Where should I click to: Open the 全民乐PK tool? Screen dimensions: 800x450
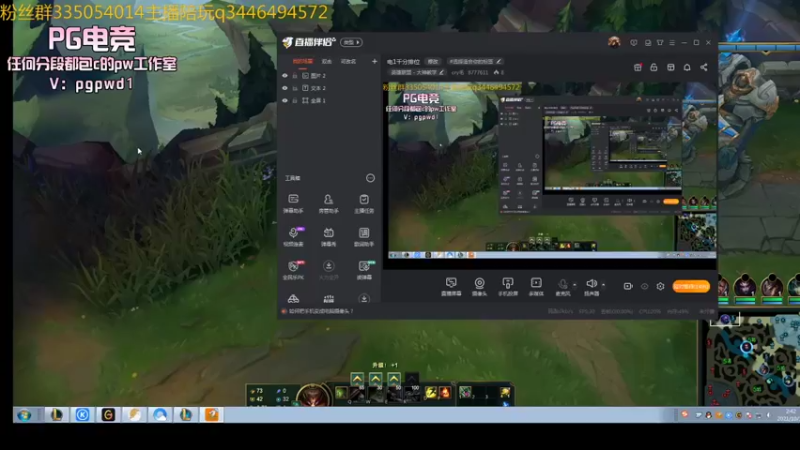293,270
